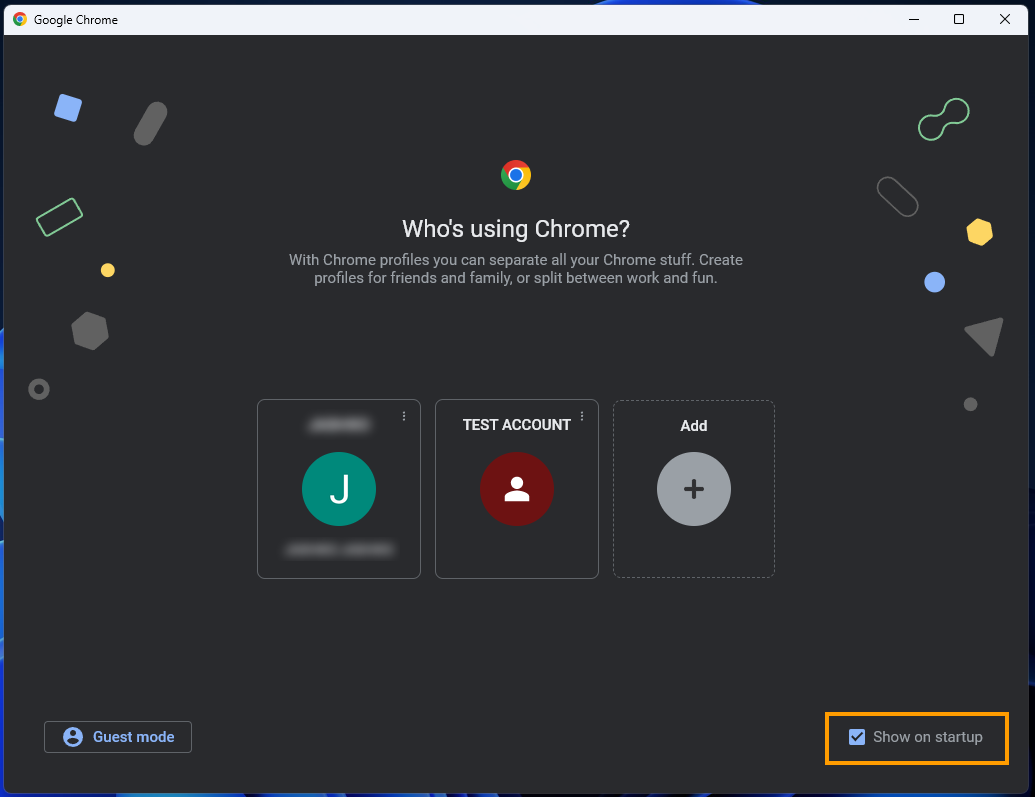Viewport: 1035px width, 797px height.
Task: Click the 'Who's using Chrome?' heading
Action: pos(516,228)
